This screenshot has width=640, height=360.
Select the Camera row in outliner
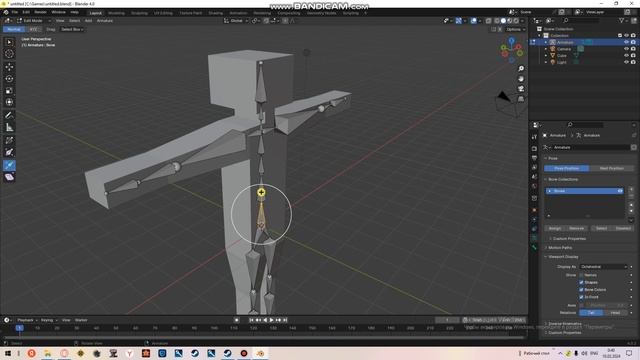point(584,49)
